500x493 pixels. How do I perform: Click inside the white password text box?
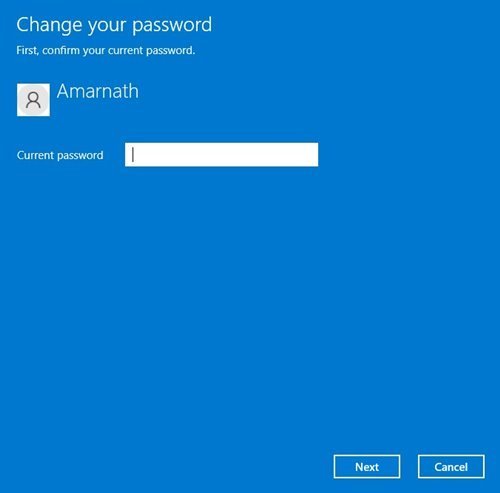pyautogui.click(x=221, y=155)
